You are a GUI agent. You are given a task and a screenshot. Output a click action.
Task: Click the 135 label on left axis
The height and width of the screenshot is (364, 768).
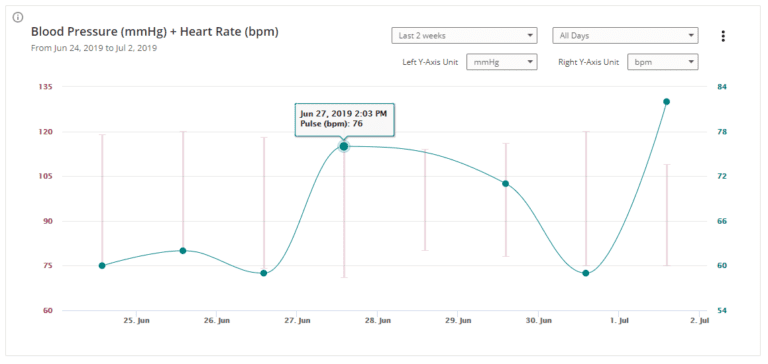(x=46, y=87)
